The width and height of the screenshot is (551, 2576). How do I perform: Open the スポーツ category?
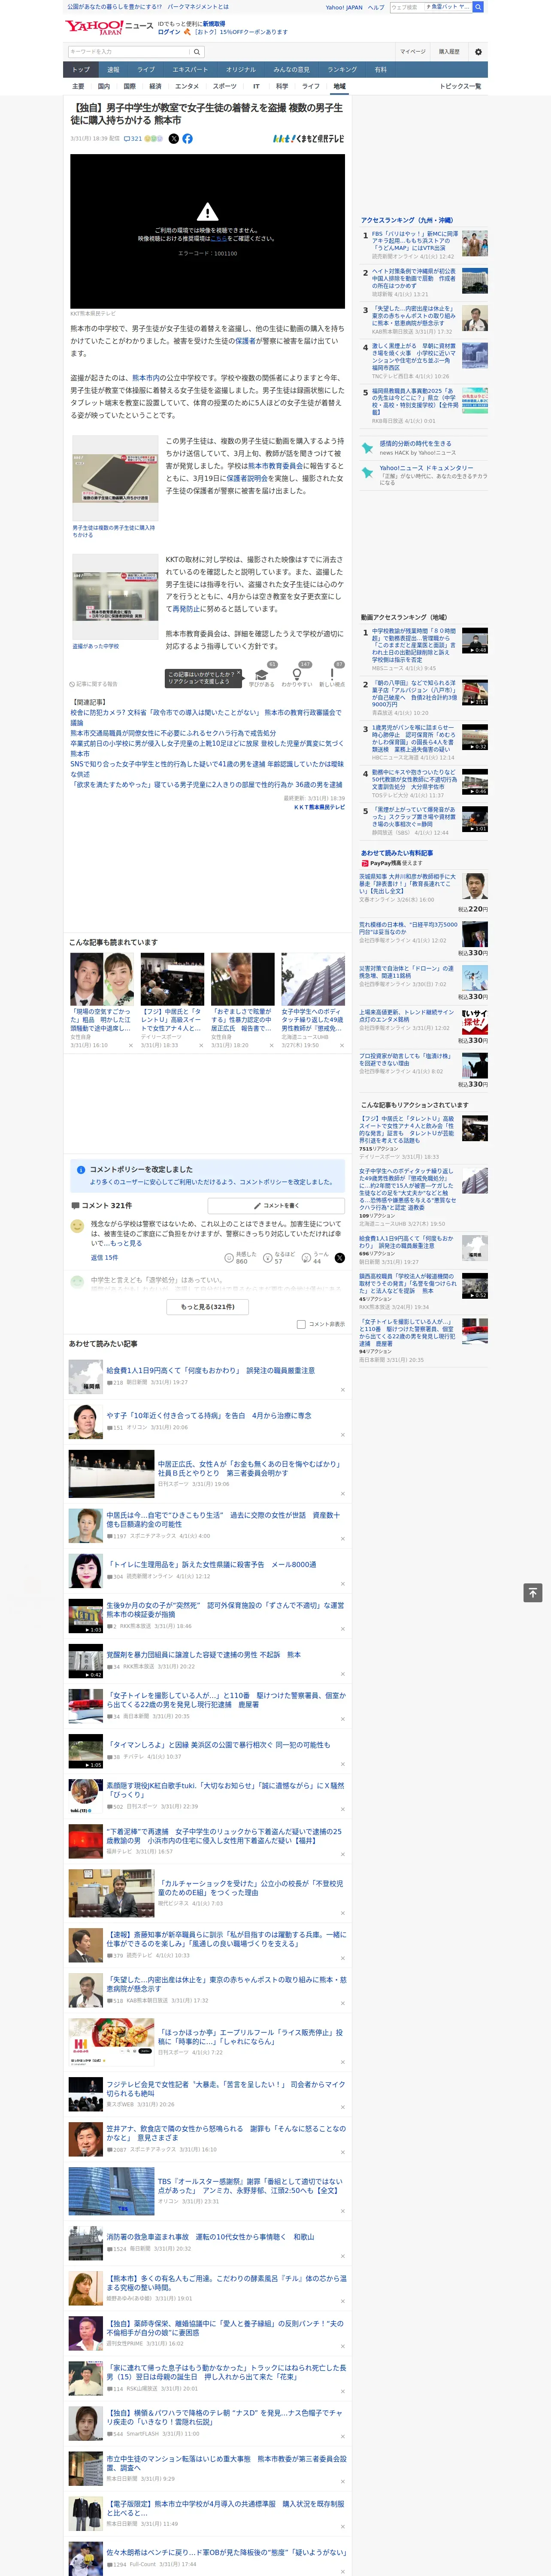point(225,86)
